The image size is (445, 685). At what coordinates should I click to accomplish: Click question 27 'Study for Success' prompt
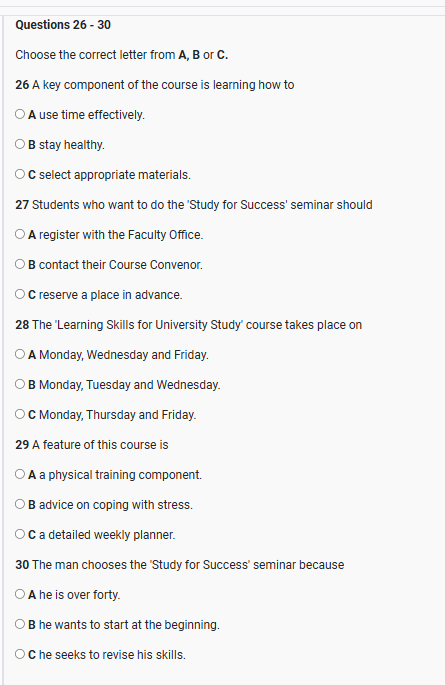[x=194, y=205]
